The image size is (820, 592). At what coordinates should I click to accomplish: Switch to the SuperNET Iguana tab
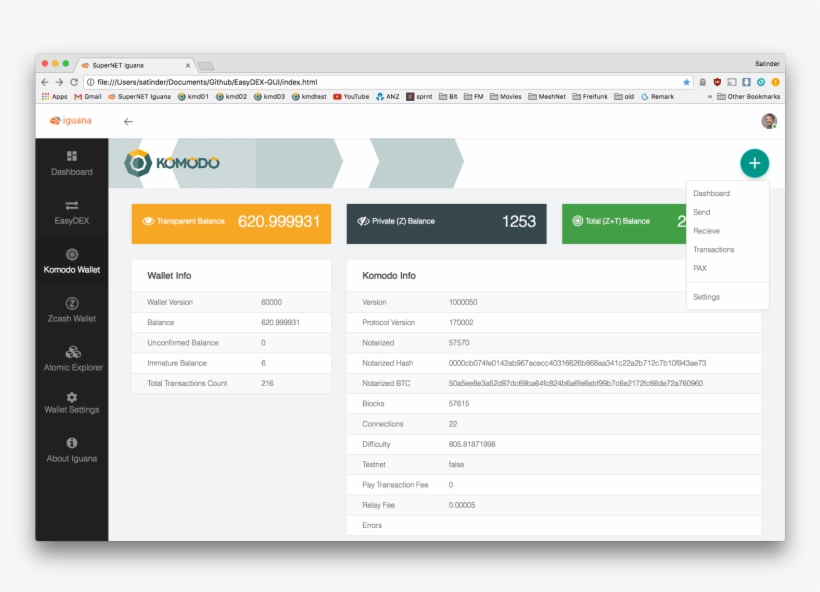tap(135, 65)
